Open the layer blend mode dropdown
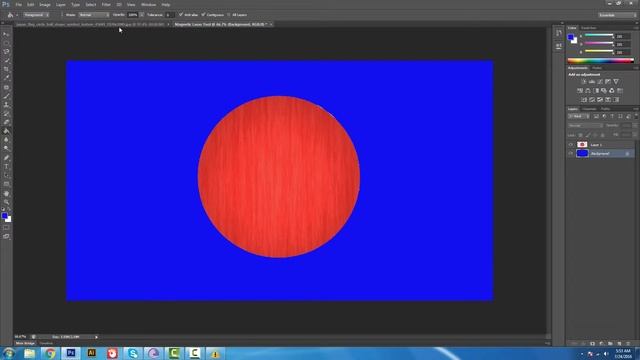The height and width of the screenshot is (360, 640). 585,125
